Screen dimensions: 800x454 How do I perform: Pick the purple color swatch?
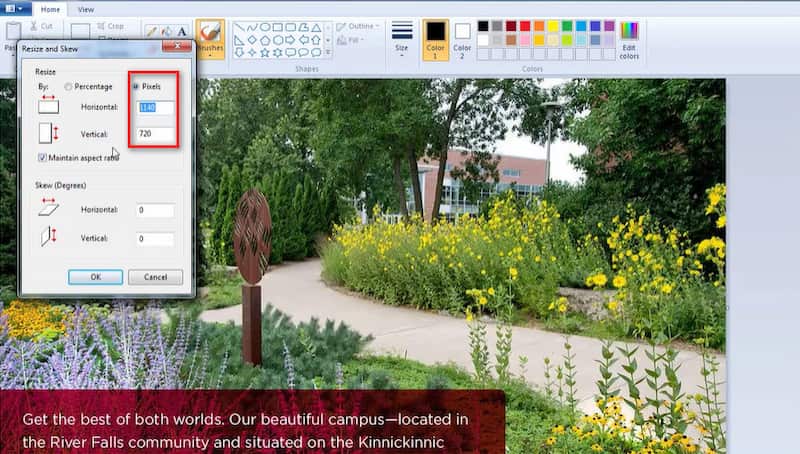[609, 26]
